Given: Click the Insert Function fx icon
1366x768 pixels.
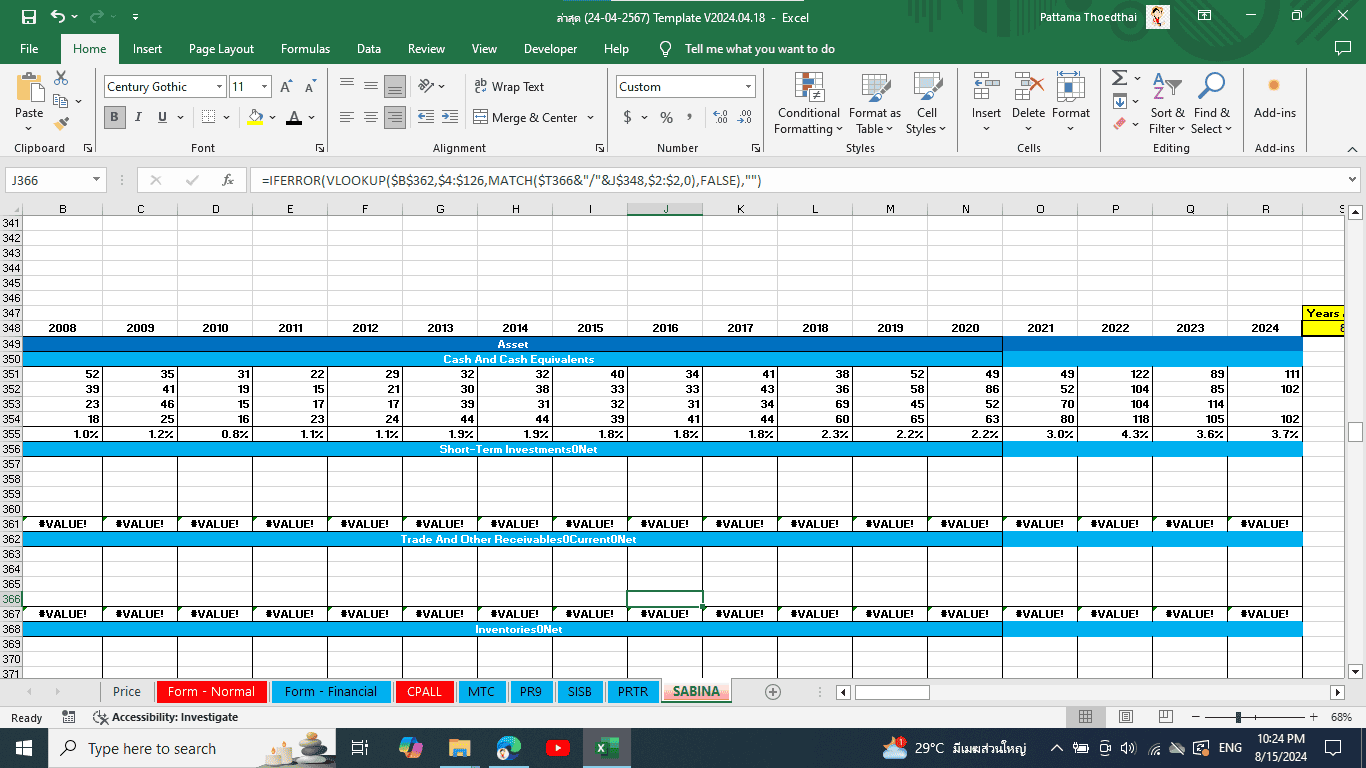Looking at the screenshot, I should [228, 180].
